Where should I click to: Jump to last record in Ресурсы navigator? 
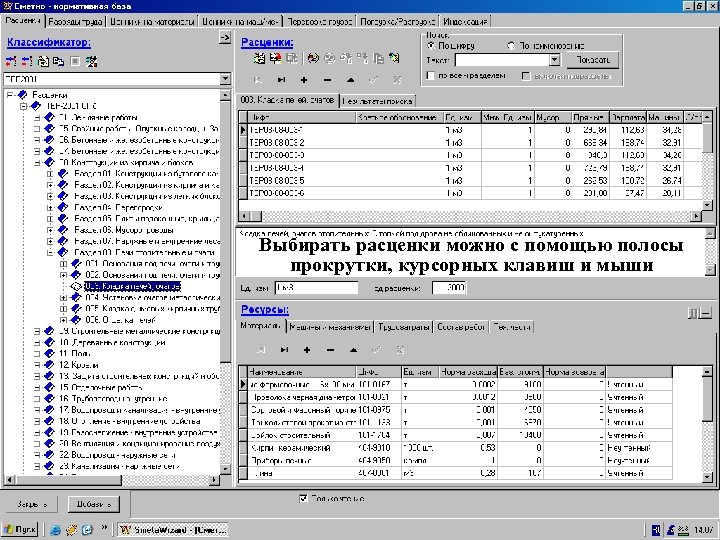(284, 350)
